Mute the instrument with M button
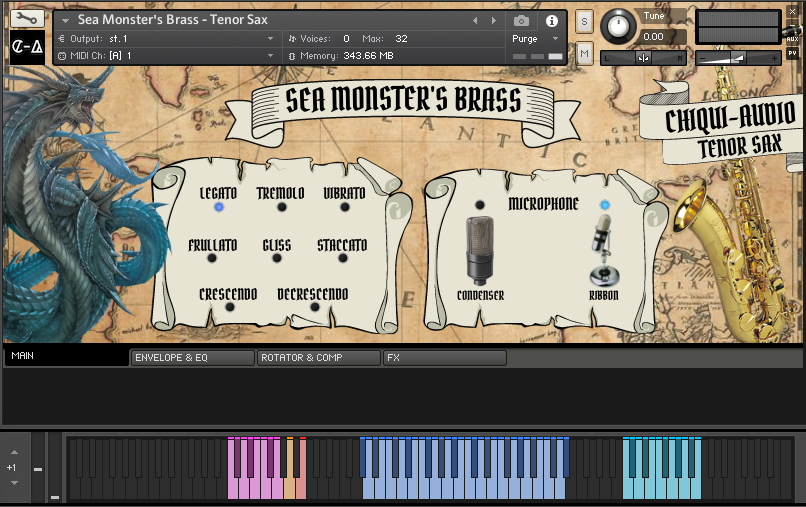The image size is (806, 507). [584, 51]
